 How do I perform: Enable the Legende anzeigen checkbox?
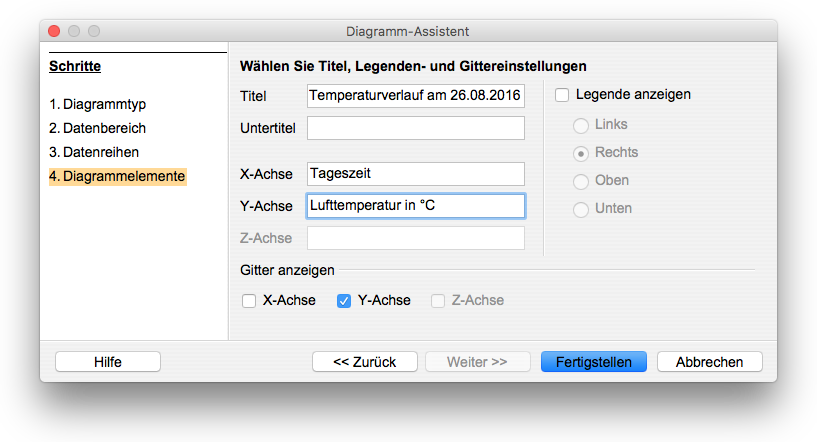point(562,95)
